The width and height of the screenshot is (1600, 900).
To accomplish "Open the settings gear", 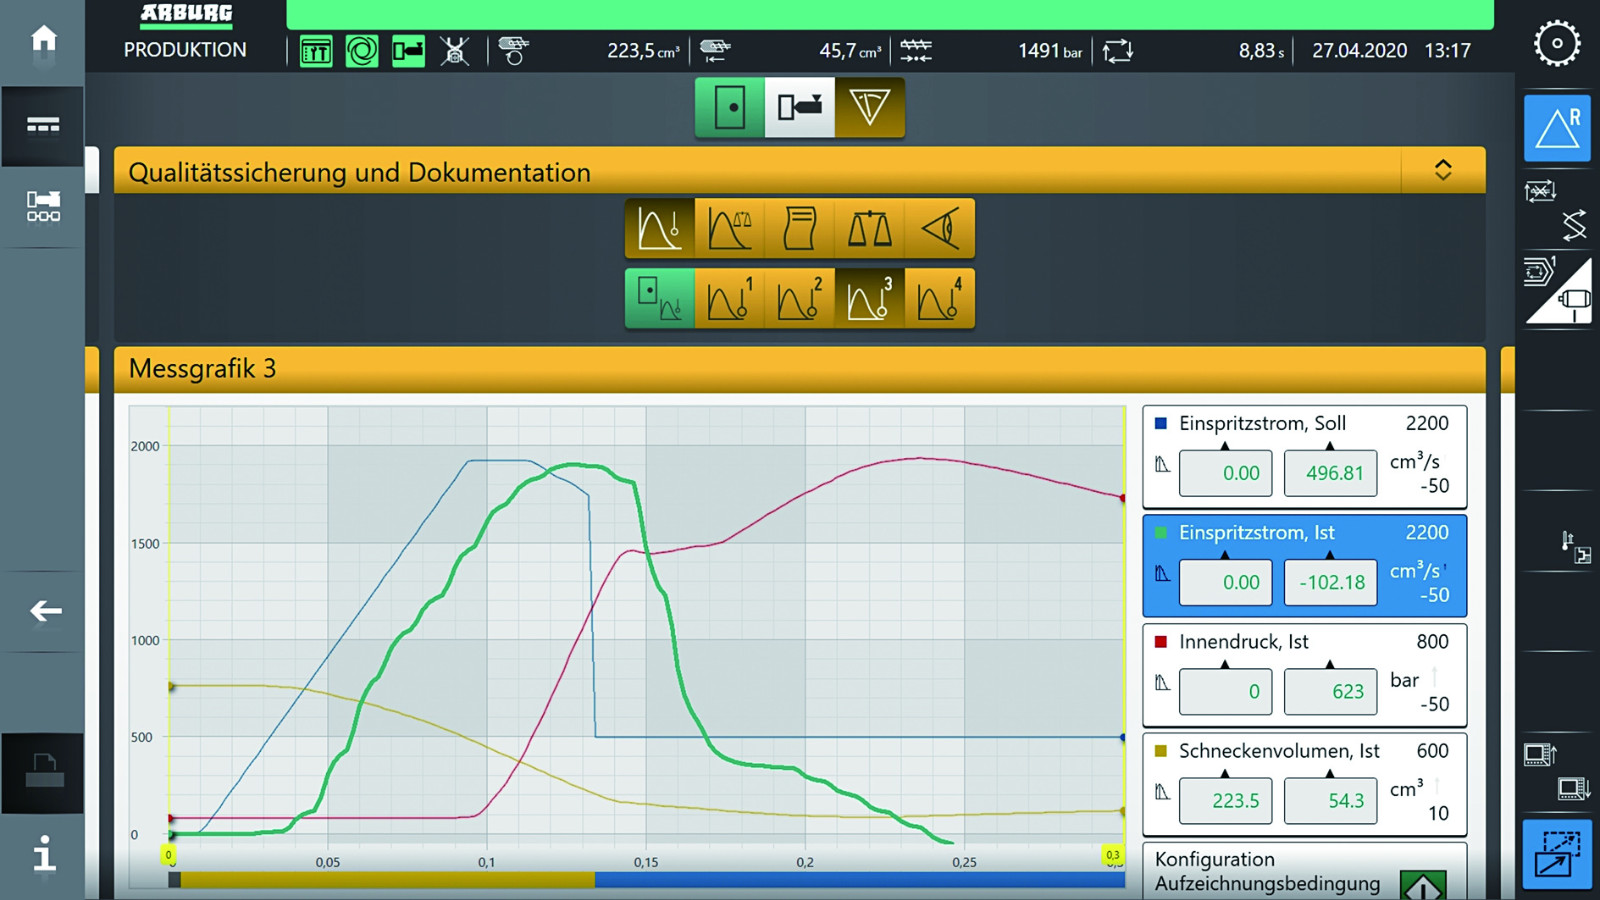I will [1557, 43].
